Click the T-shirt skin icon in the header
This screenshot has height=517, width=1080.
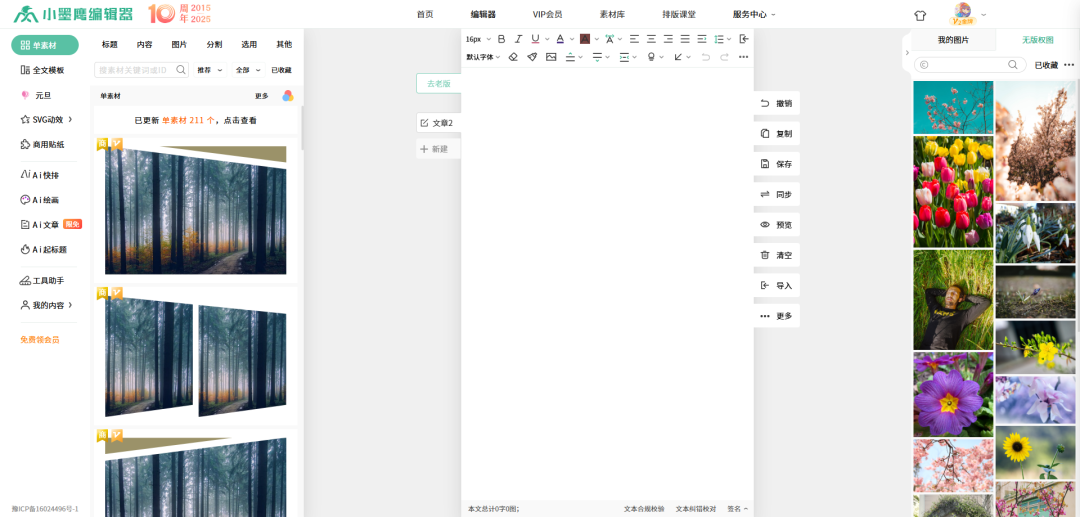(920, 14)
